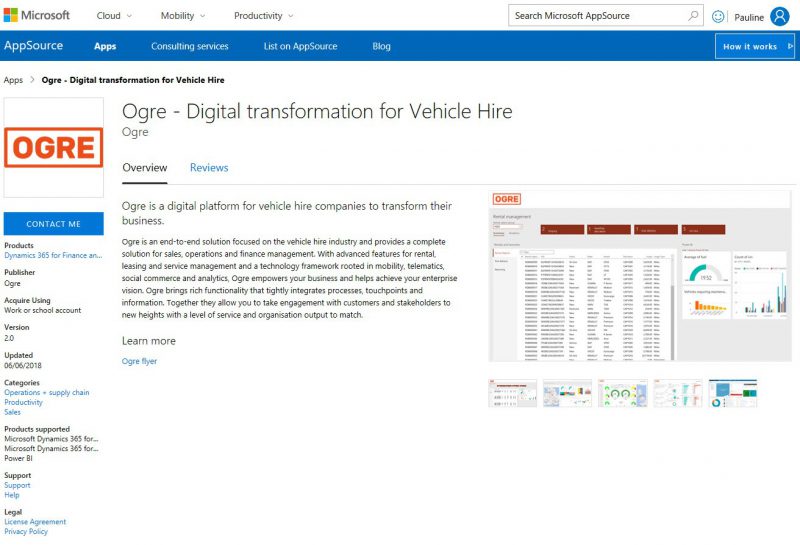Select the first screenshot thumbnail
The width and height of the screenshot is (800, 545).
pos(512,393)
